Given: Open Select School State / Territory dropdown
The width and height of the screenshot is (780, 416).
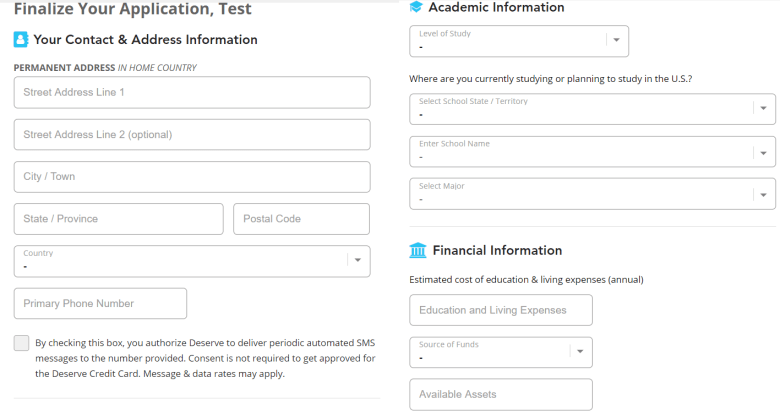Looking at the screenshot, I should 592,108.
